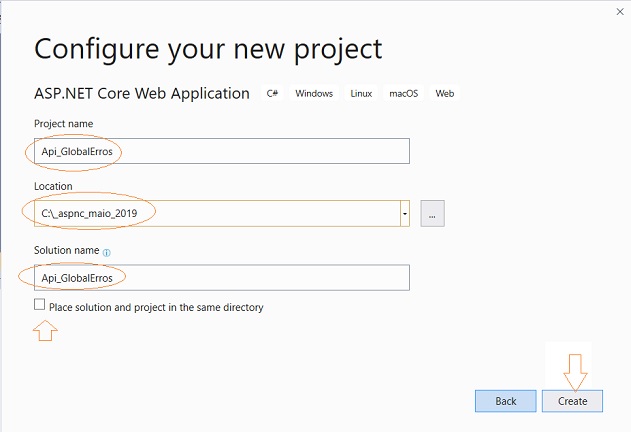This screenshot has width=631, height=432.
Task: Expand the Location dropdown arrow
Action: [405, 213]
